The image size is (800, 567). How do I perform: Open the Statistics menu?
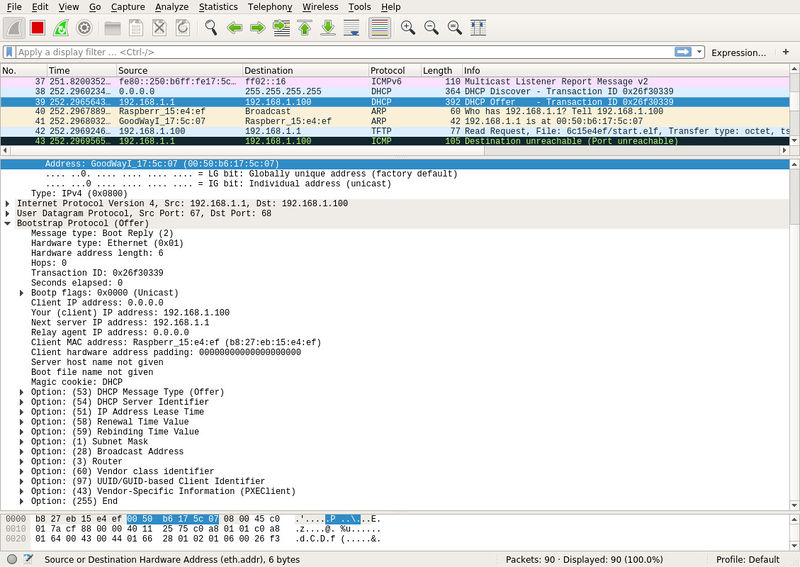click(x=218, y=7)
